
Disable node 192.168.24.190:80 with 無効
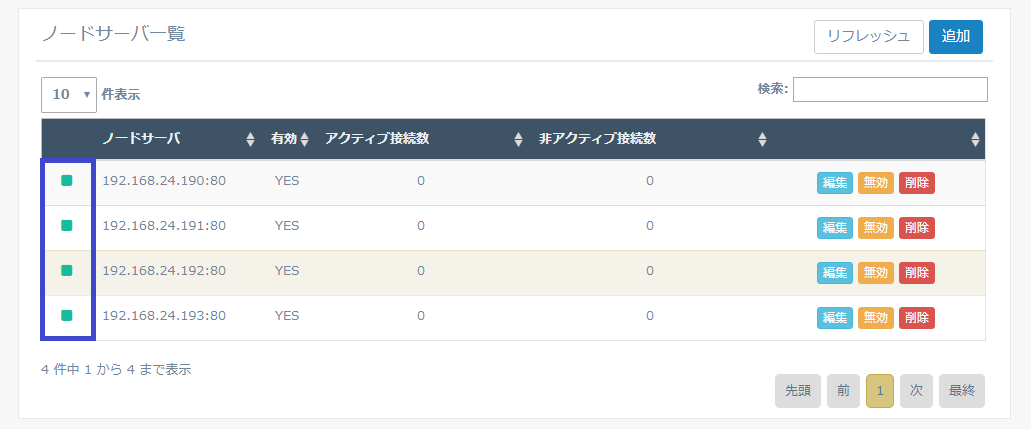[875, 183]
